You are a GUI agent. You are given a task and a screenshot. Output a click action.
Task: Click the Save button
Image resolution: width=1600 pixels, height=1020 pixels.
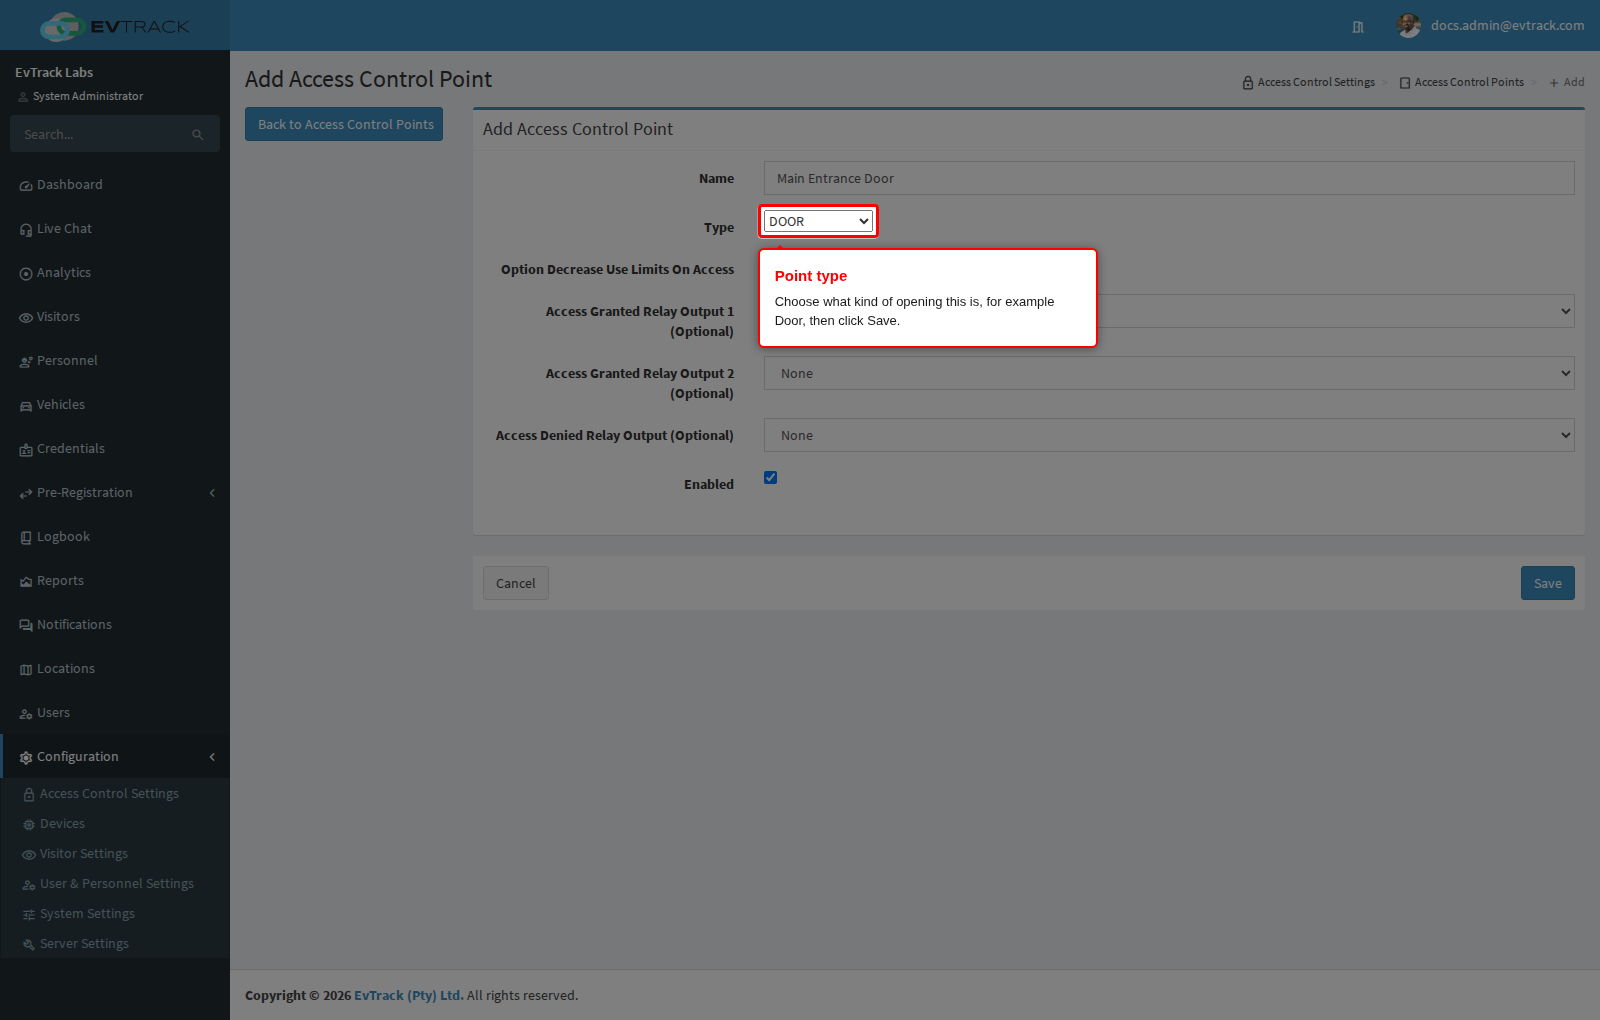pyautogui.click(x=1548, y=583)
